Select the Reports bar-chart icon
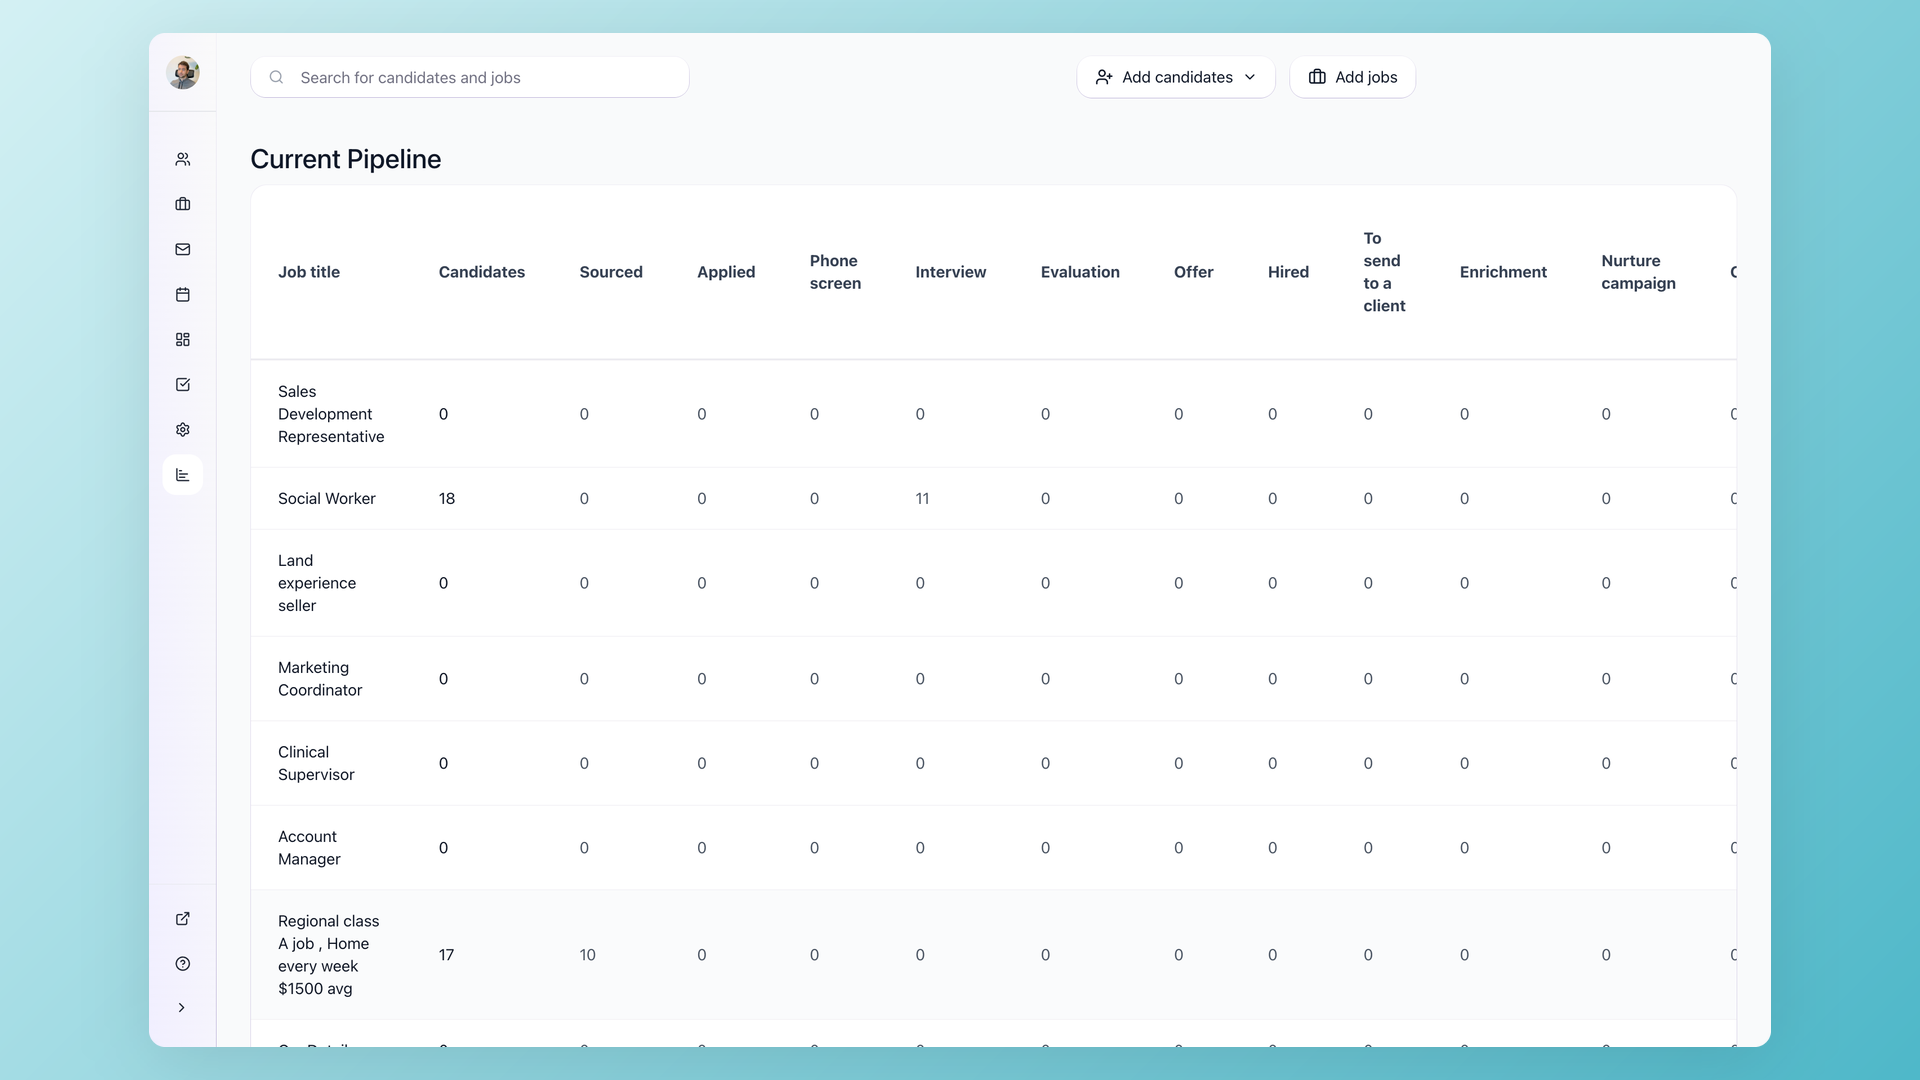Viewport: 1920px width, 1080px height. [183, 475]
